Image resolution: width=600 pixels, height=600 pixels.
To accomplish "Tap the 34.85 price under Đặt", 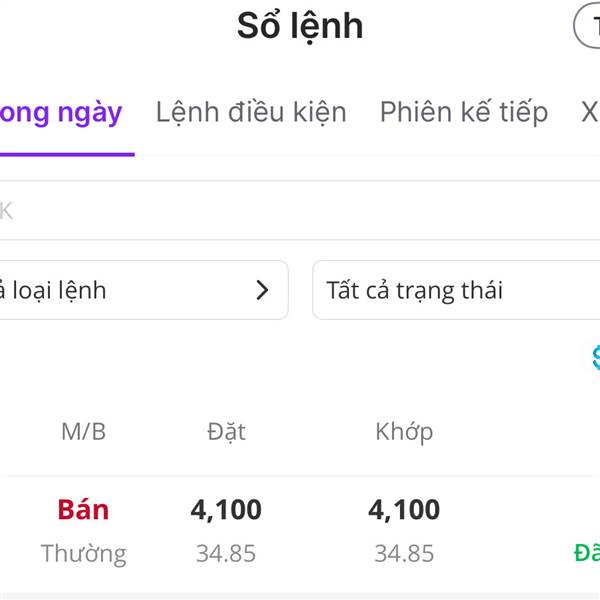I will point(226,553).
